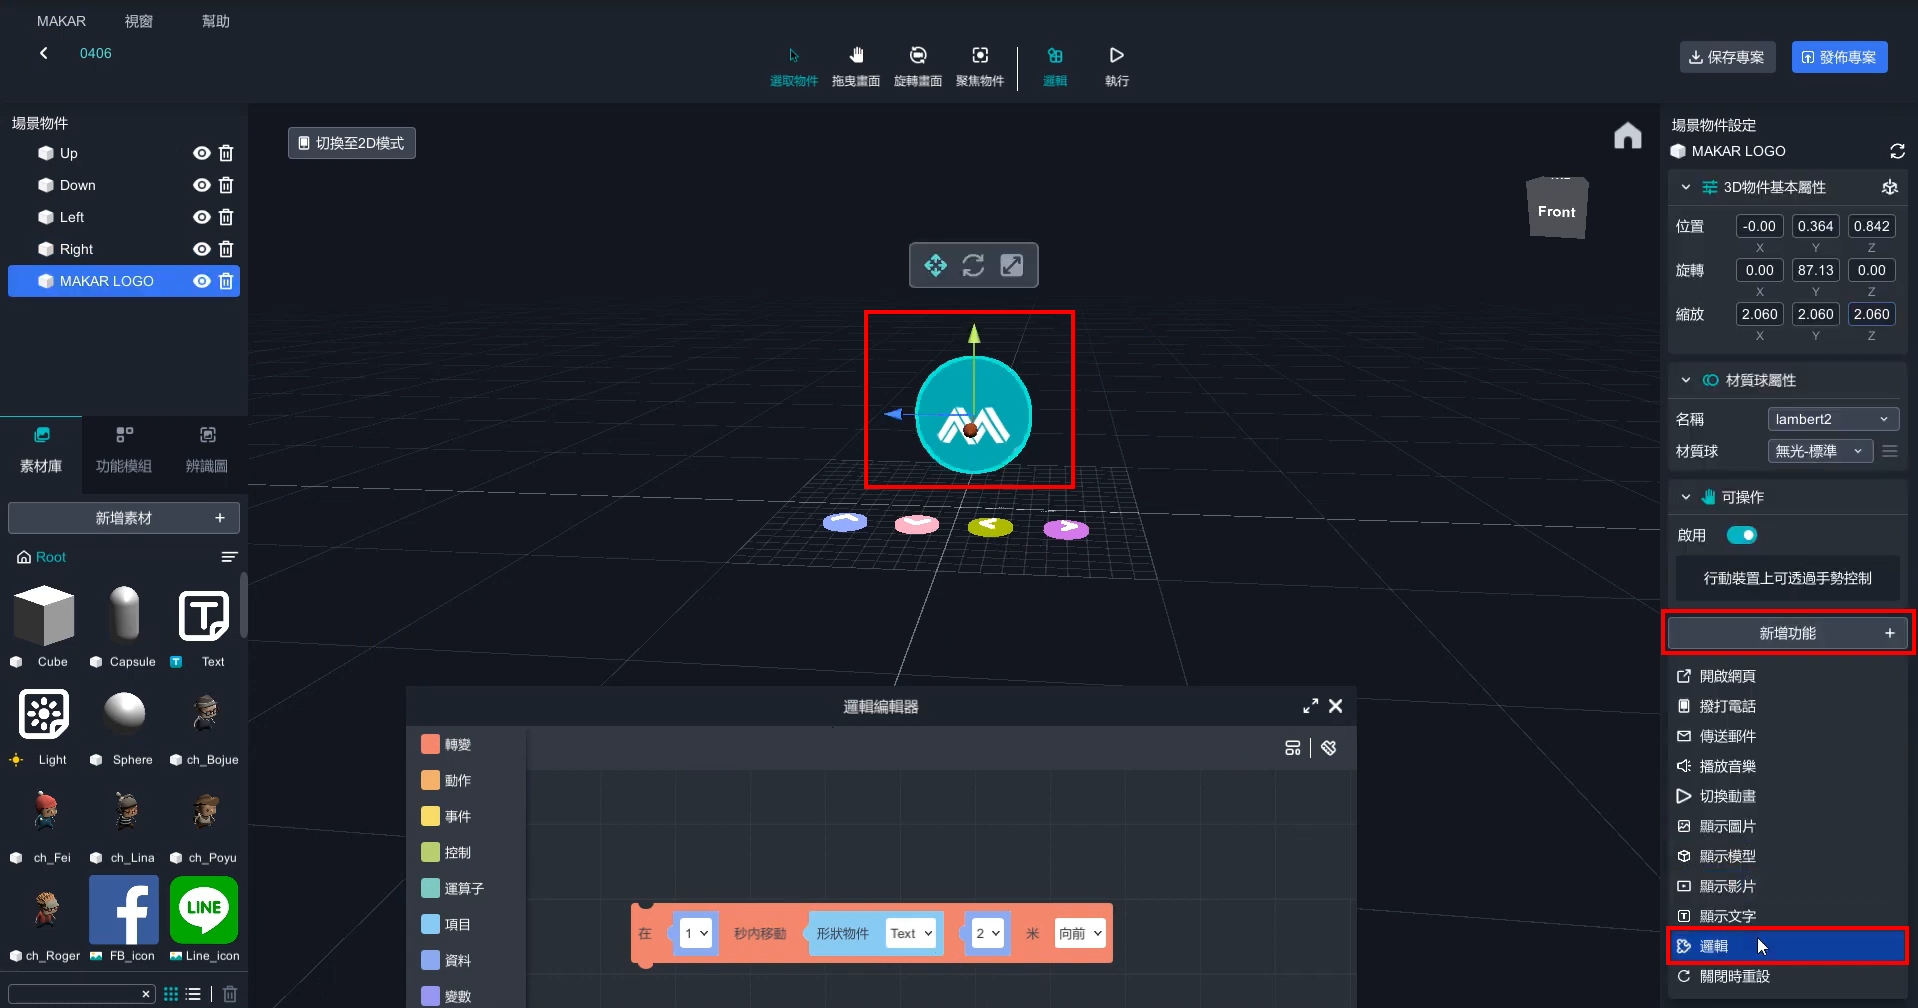Click the clear workspace icon in logic editor
The image size is (1918, 1008).
tap(1329, 748)
